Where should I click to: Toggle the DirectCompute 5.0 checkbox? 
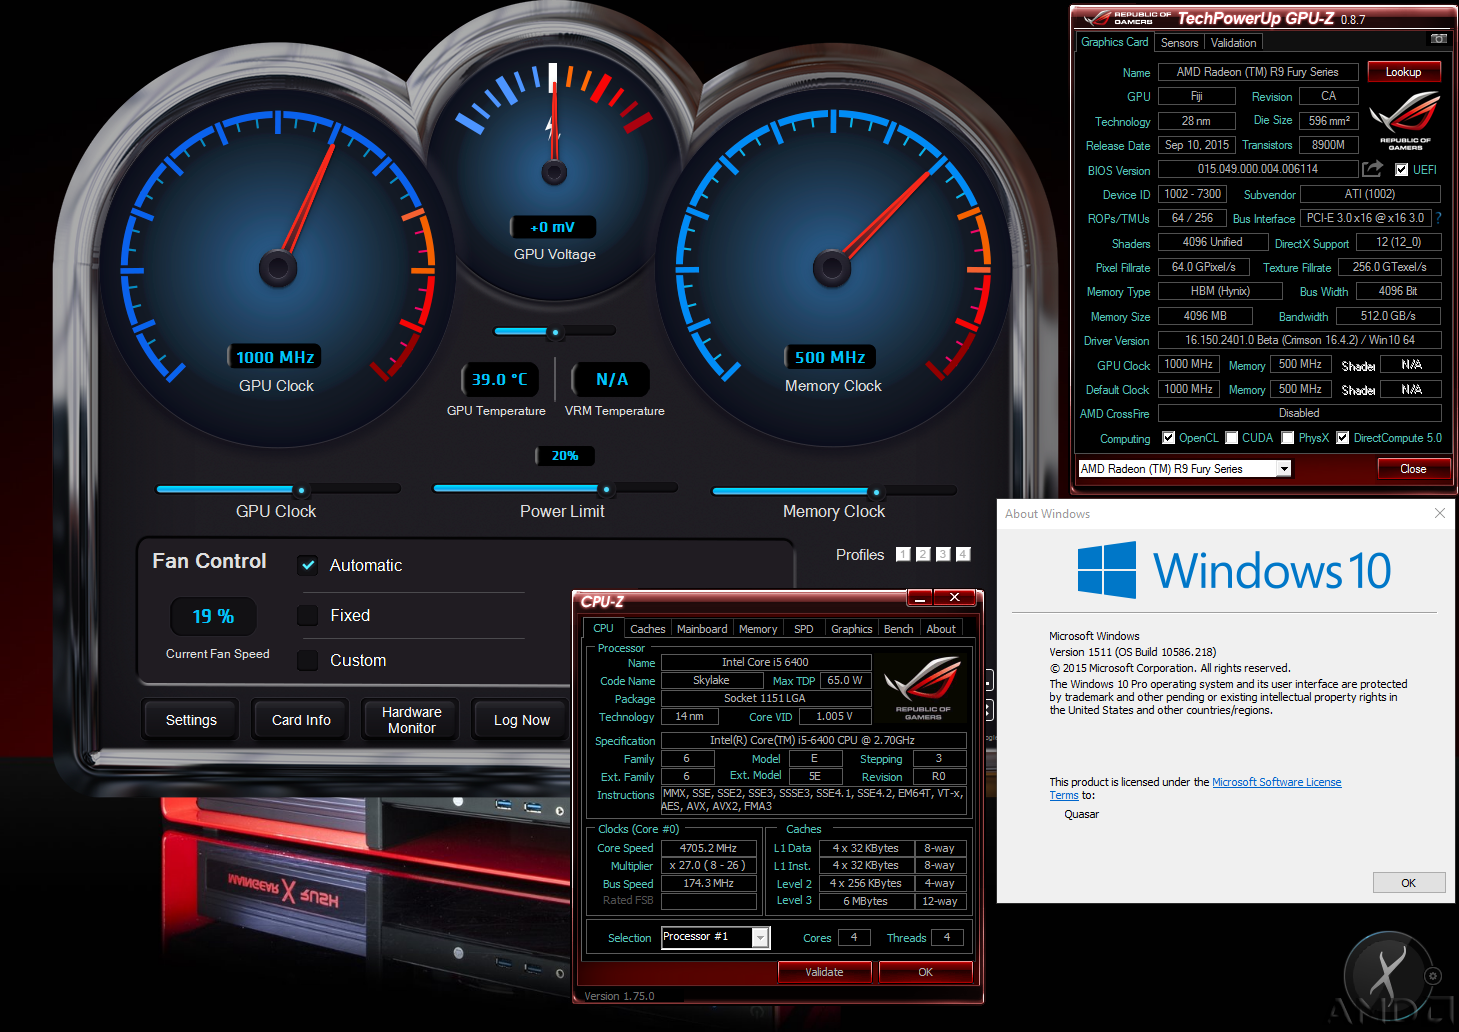[1343, 438]
